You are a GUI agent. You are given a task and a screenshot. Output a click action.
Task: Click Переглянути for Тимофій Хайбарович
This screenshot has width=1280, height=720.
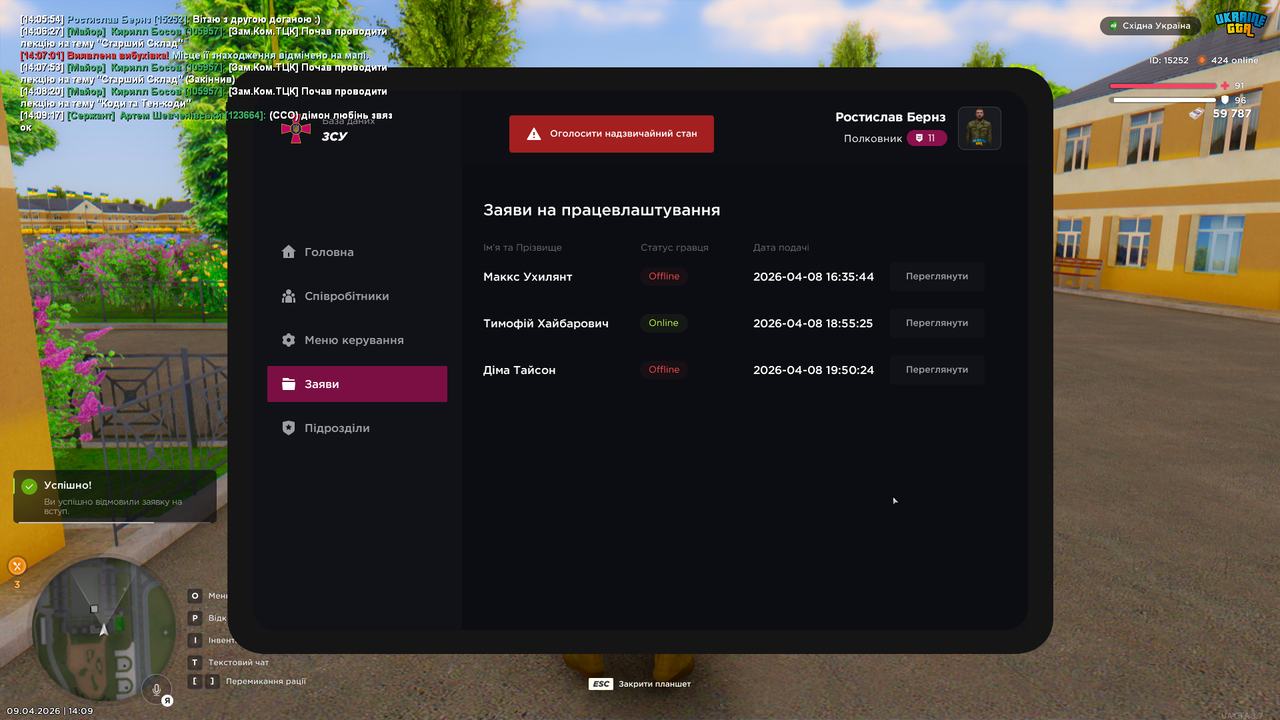[x=937, y=323]
